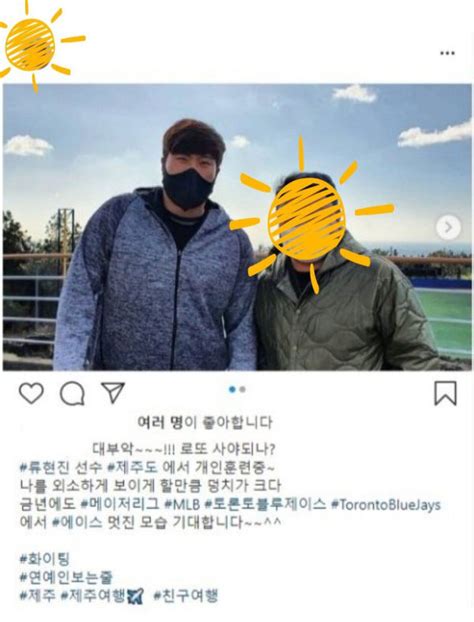Open the three-dot more options menu
474x622 pixels.
click(x=447, y=53)
